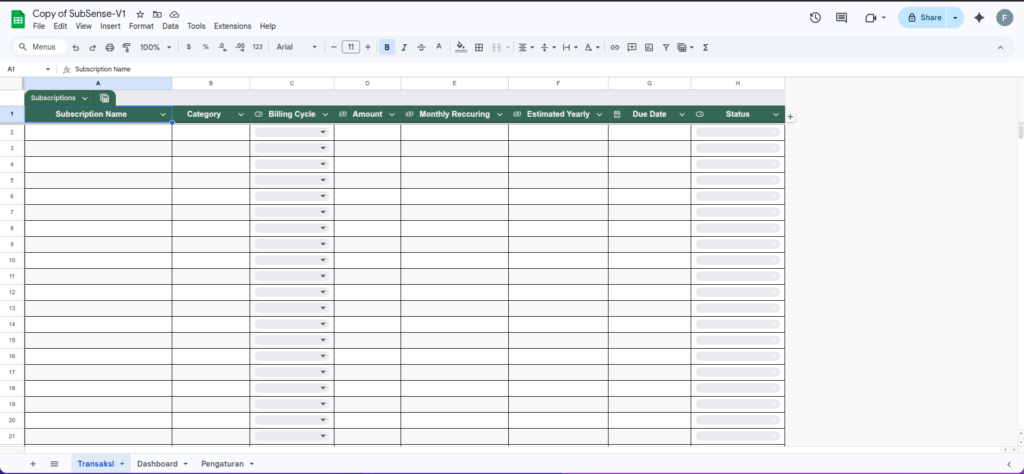Open the 100% zoom dropdown
The width and height of the screenshot is (1024, 474).
155,47
